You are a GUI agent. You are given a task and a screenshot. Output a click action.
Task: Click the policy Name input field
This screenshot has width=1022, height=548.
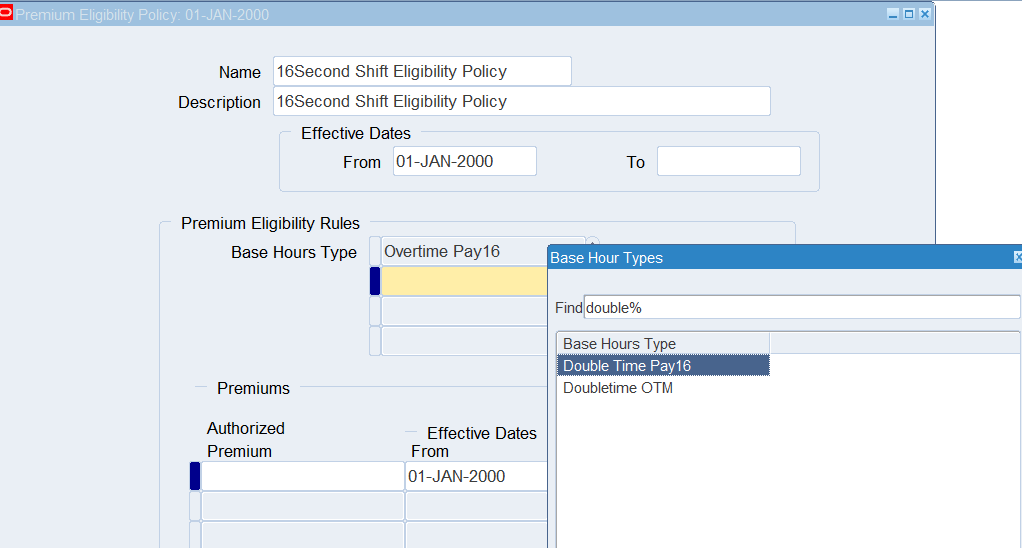pos(421,71)
